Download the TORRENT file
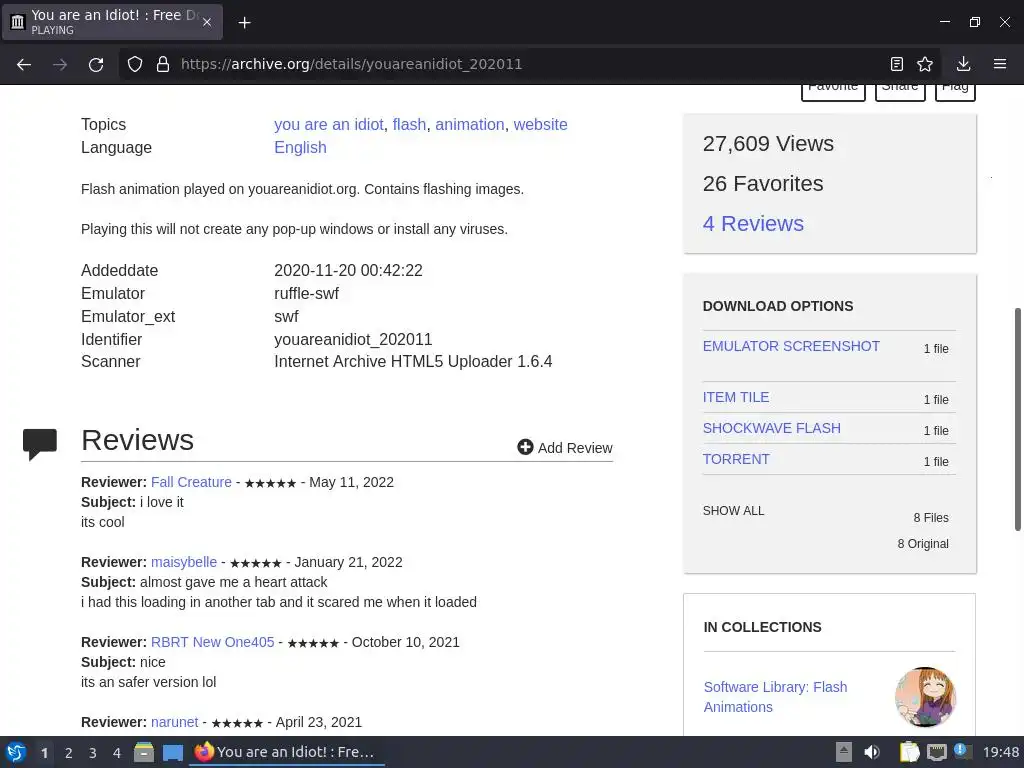Screen dimensions: 1024x768 (x=736, y=459)
